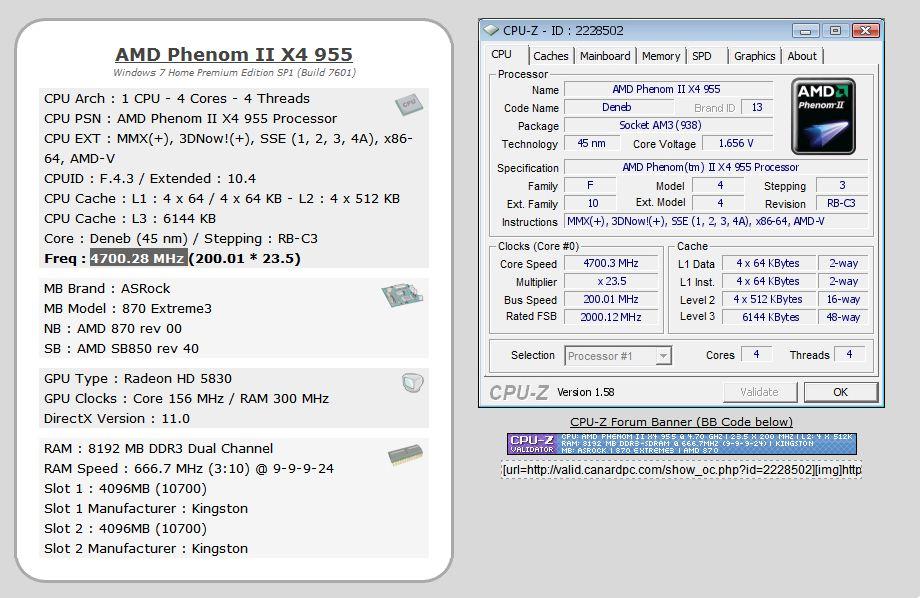
Task: Click the AMD Phenom II logo image
Action: tap(823, 116)
